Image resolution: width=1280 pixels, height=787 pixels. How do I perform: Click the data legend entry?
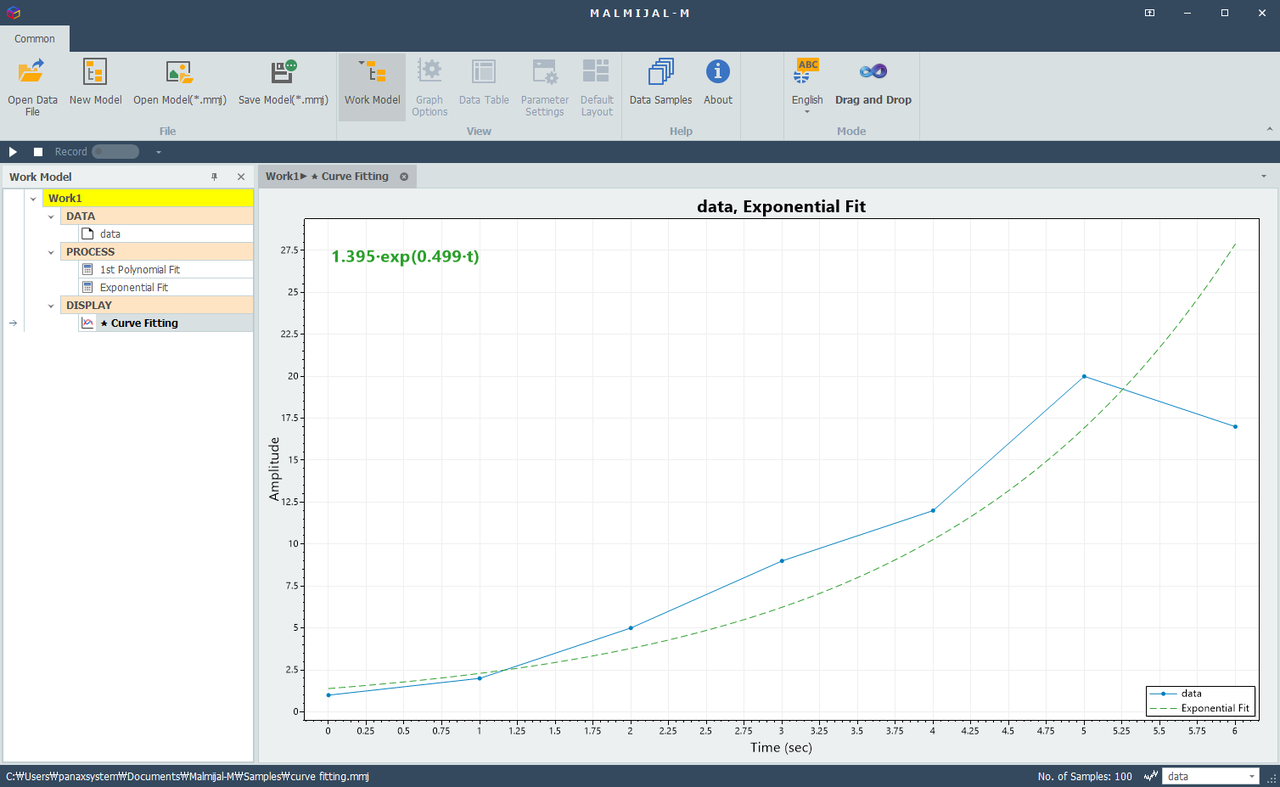pyautogui.click(x=1175, y=693)
